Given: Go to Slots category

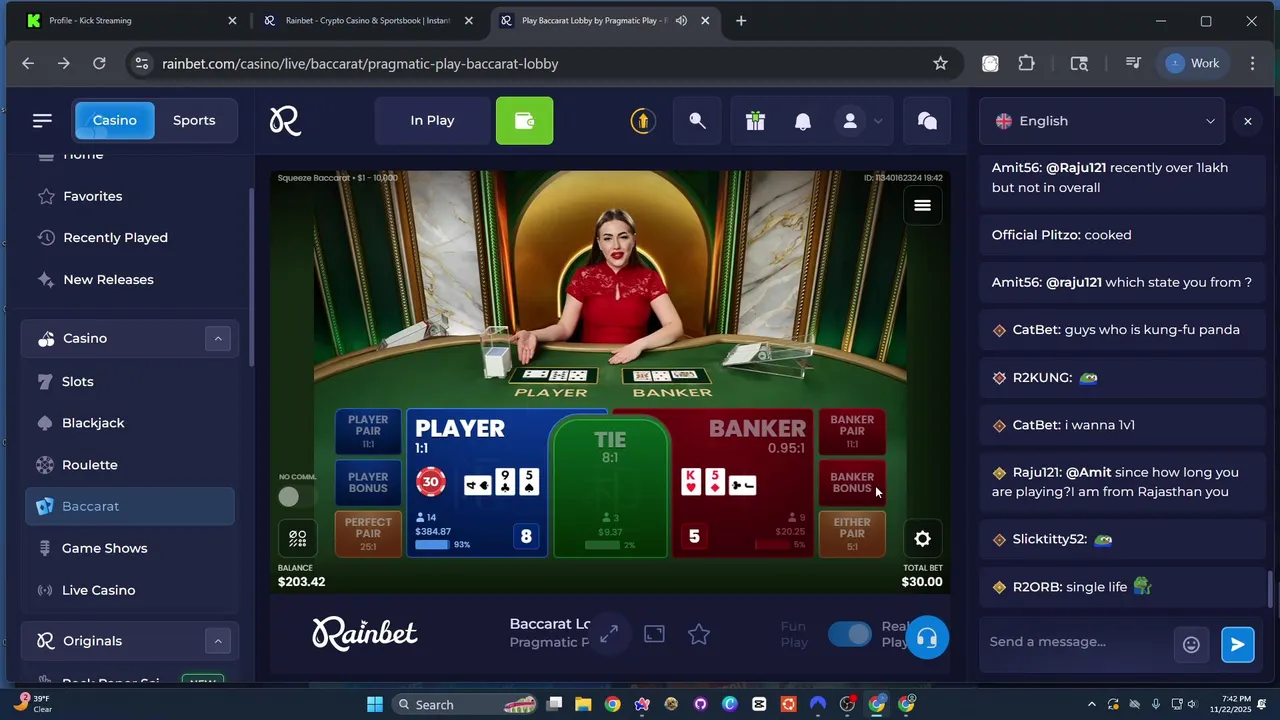Looking at the screenshot, I should click(130, 381).
